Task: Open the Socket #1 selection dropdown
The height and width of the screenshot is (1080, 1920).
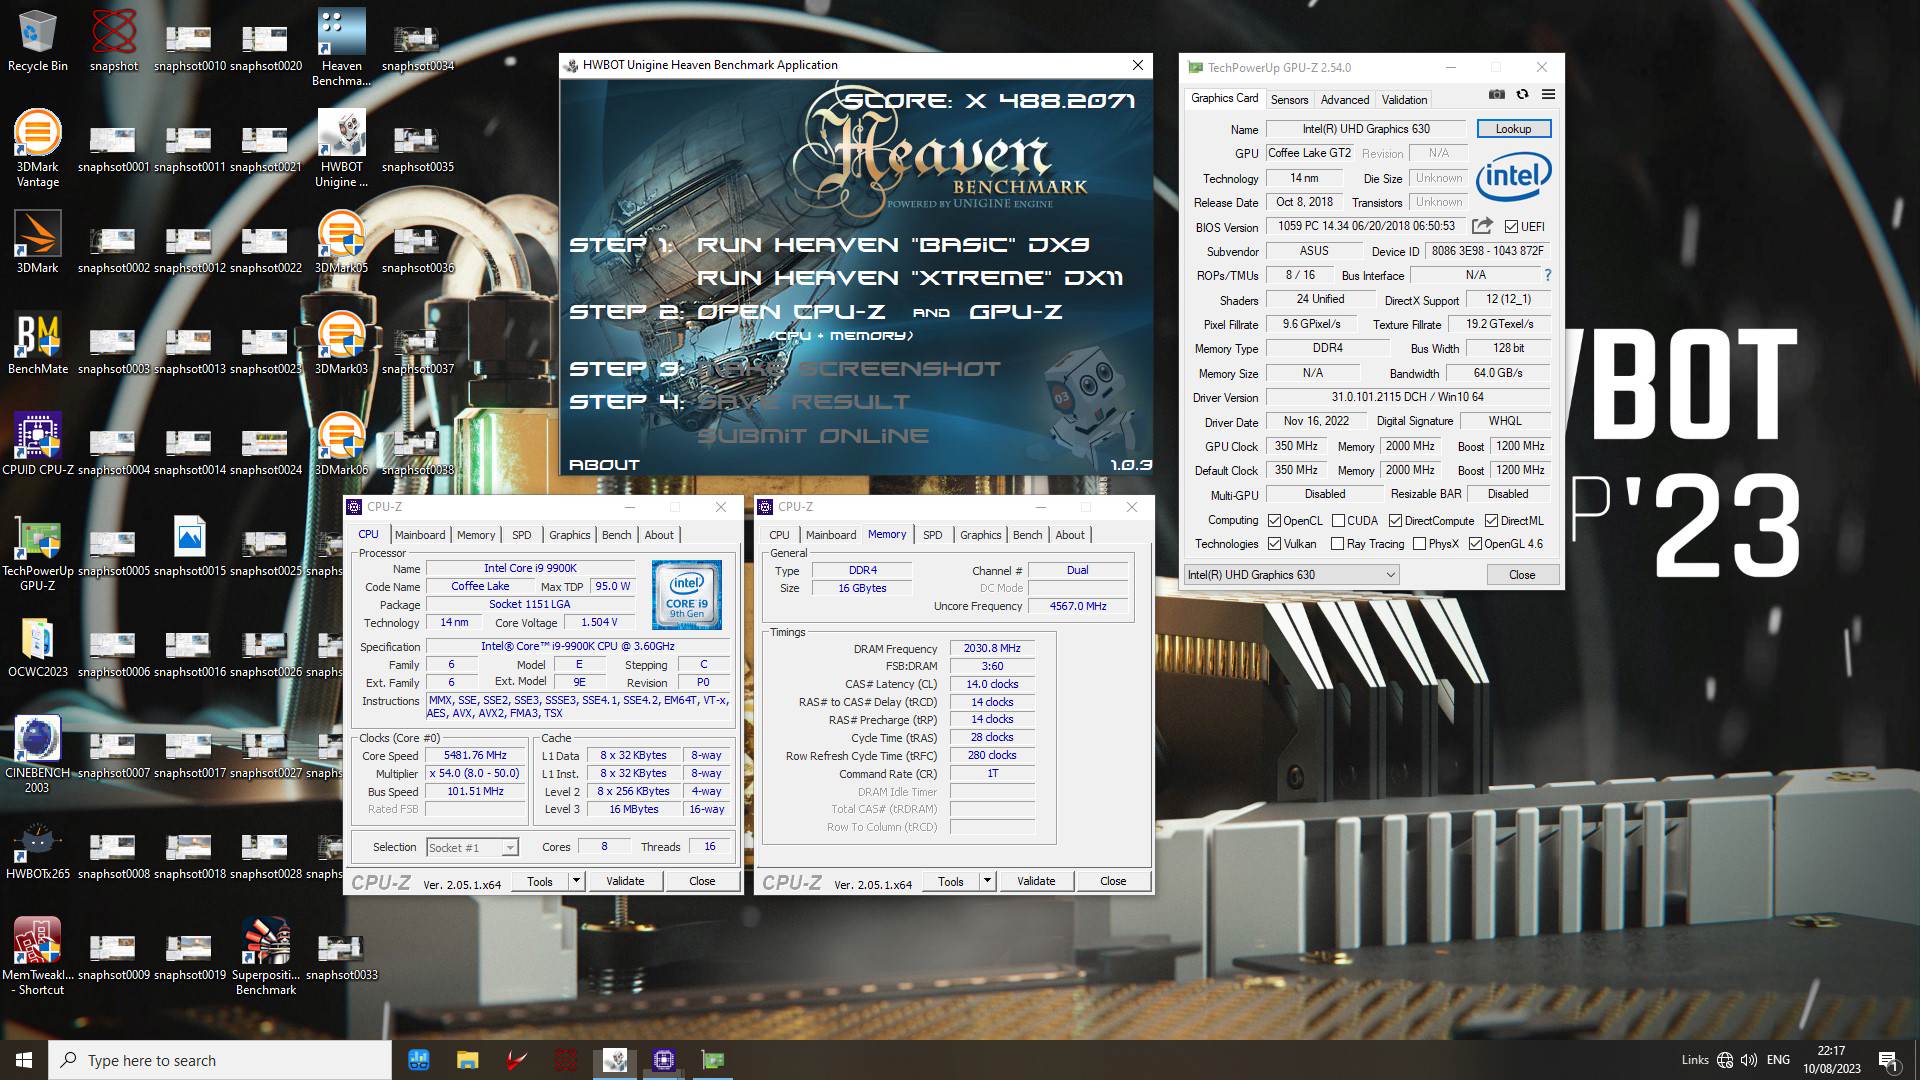Action: coord(472,848)
